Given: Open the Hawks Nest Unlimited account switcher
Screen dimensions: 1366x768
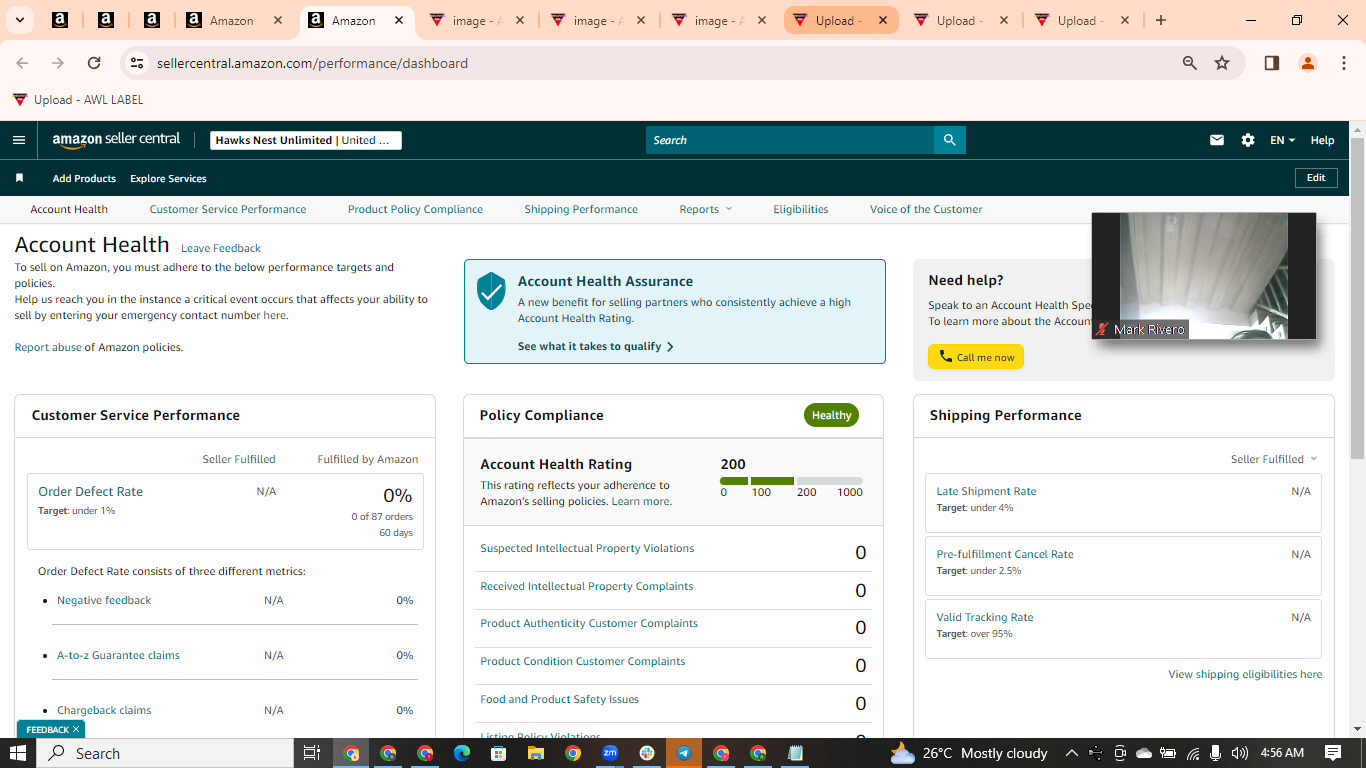Looking at the screenshot, I should (x=306, y=140).
